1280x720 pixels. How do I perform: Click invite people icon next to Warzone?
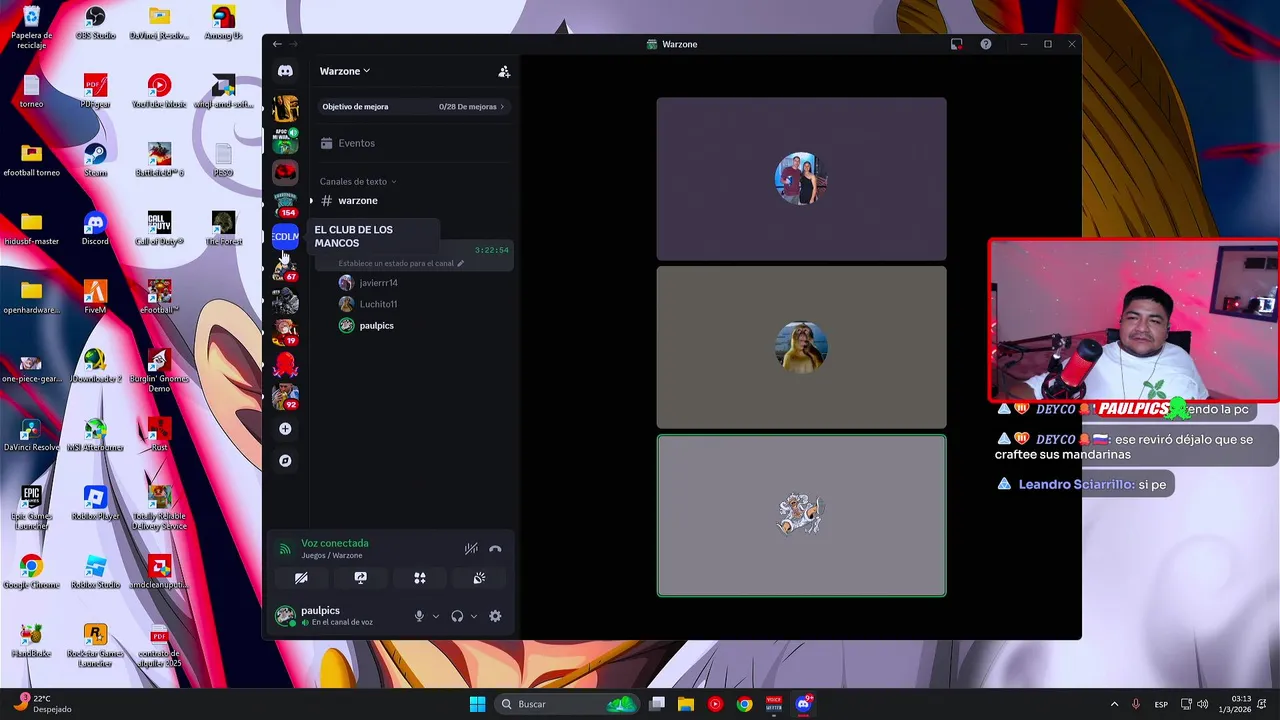pyautogui.click(x=504, y=71)
